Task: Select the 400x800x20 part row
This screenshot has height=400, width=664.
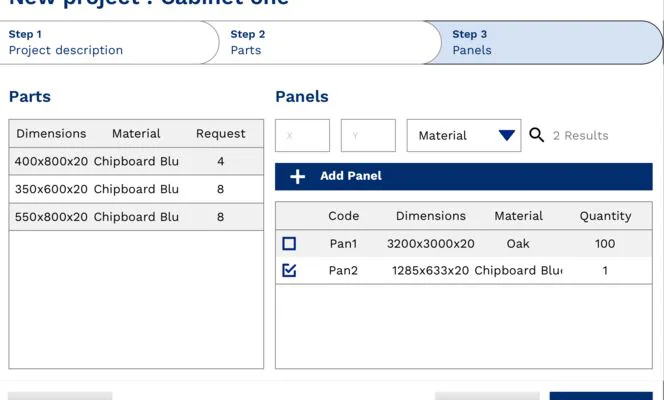Action: click(136, 161)
